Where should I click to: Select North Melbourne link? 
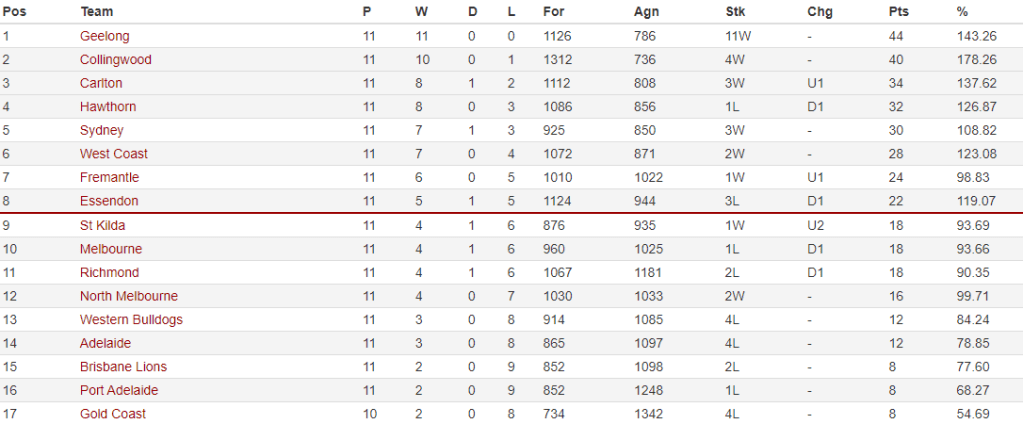point(129,296)
